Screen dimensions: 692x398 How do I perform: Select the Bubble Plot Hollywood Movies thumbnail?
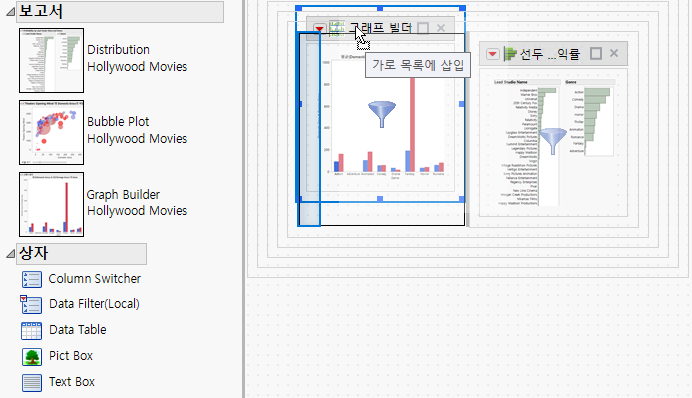[51, 132]
